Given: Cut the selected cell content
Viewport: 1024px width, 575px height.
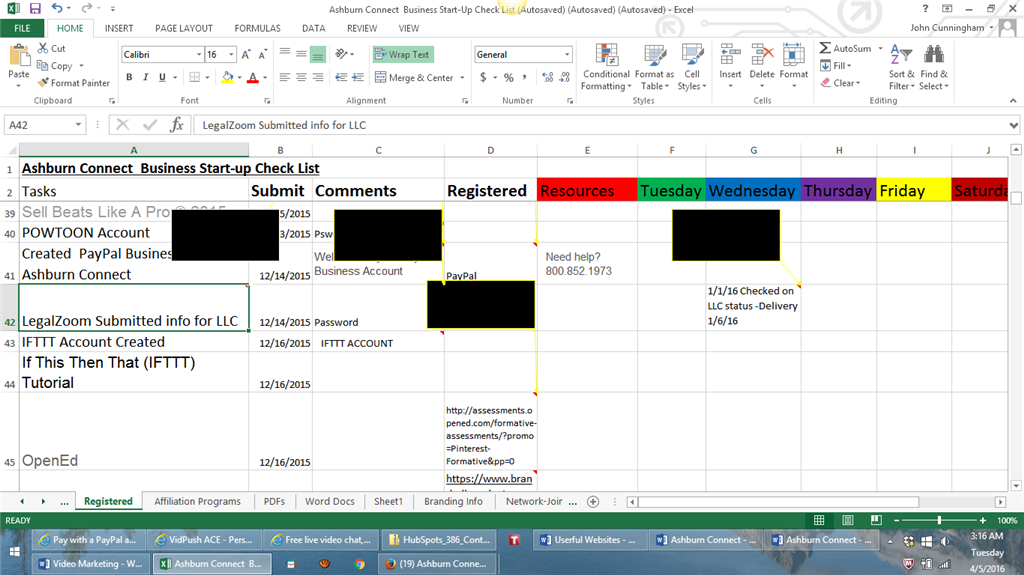Looking at the screenshot, I should [52, 48].
